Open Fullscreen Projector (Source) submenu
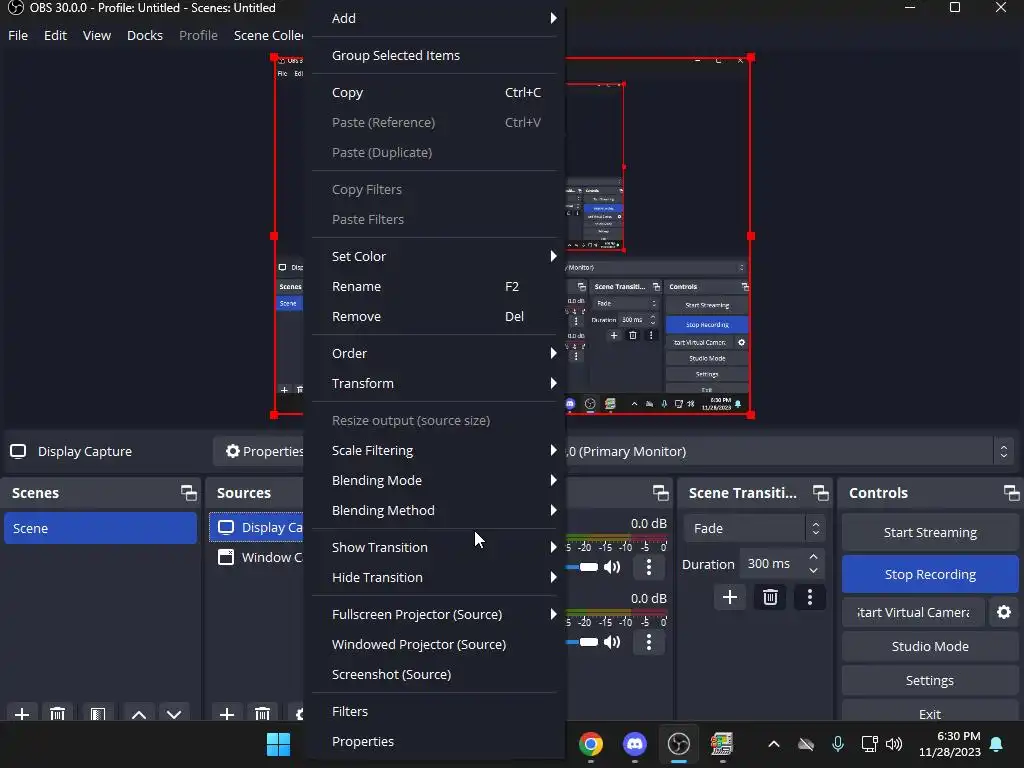1024x768 pixels. point(435,615)
